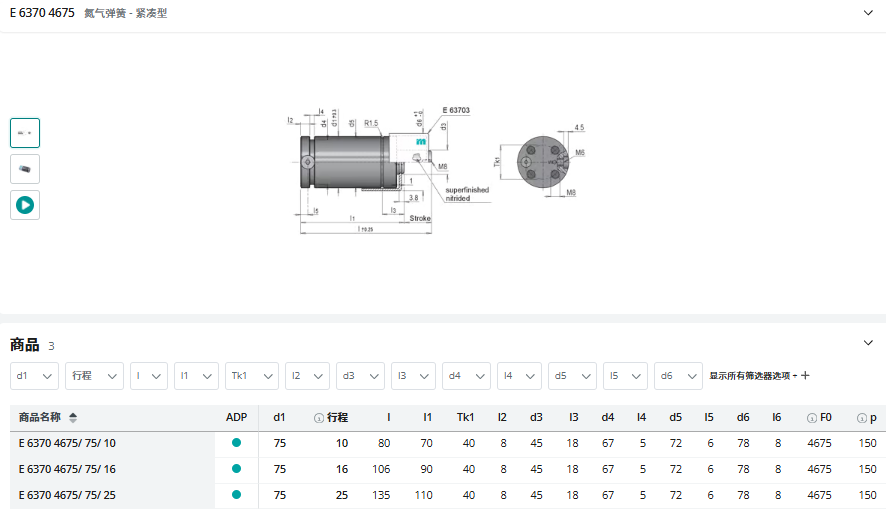Open product E 6370 4675/ 75/ 10

[67, 443]
